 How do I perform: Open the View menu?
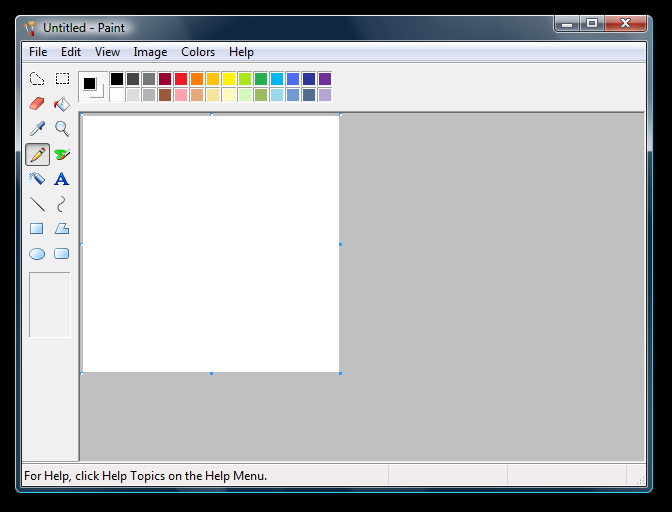(107, 52)
